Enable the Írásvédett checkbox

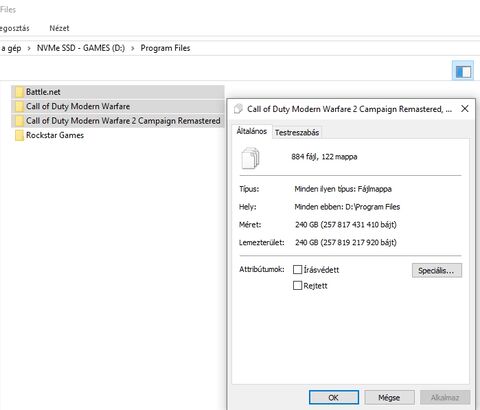point(297,269)
